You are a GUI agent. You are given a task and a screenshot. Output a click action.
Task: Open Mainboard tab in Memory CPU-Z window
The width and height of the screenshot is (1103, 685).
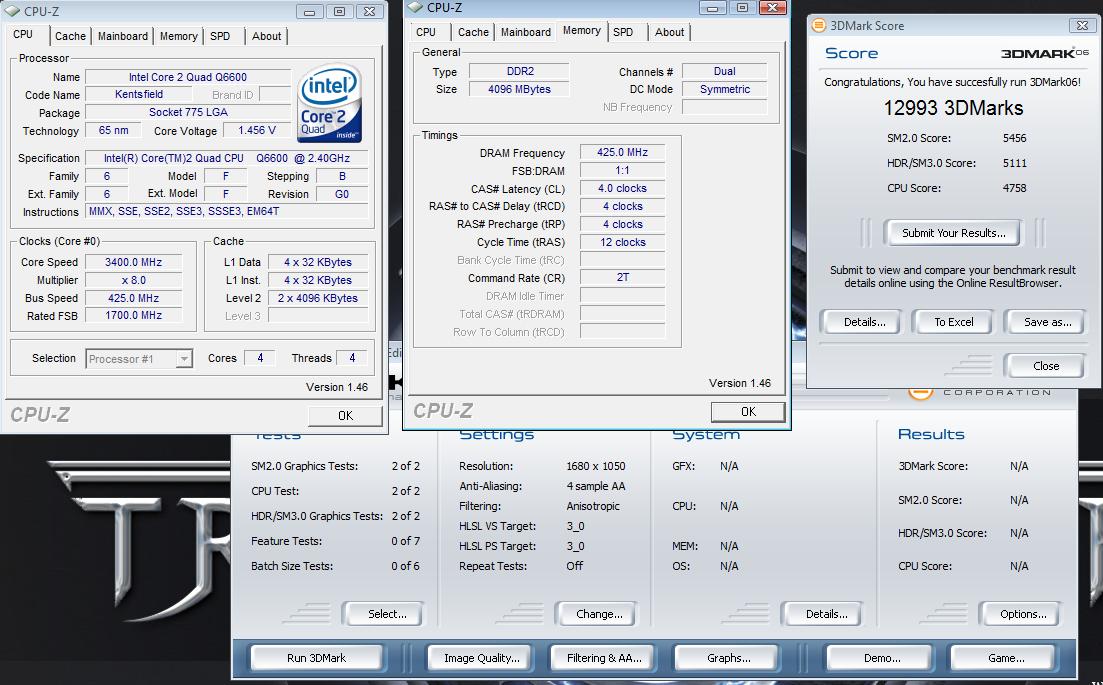[x=526, y=32]
